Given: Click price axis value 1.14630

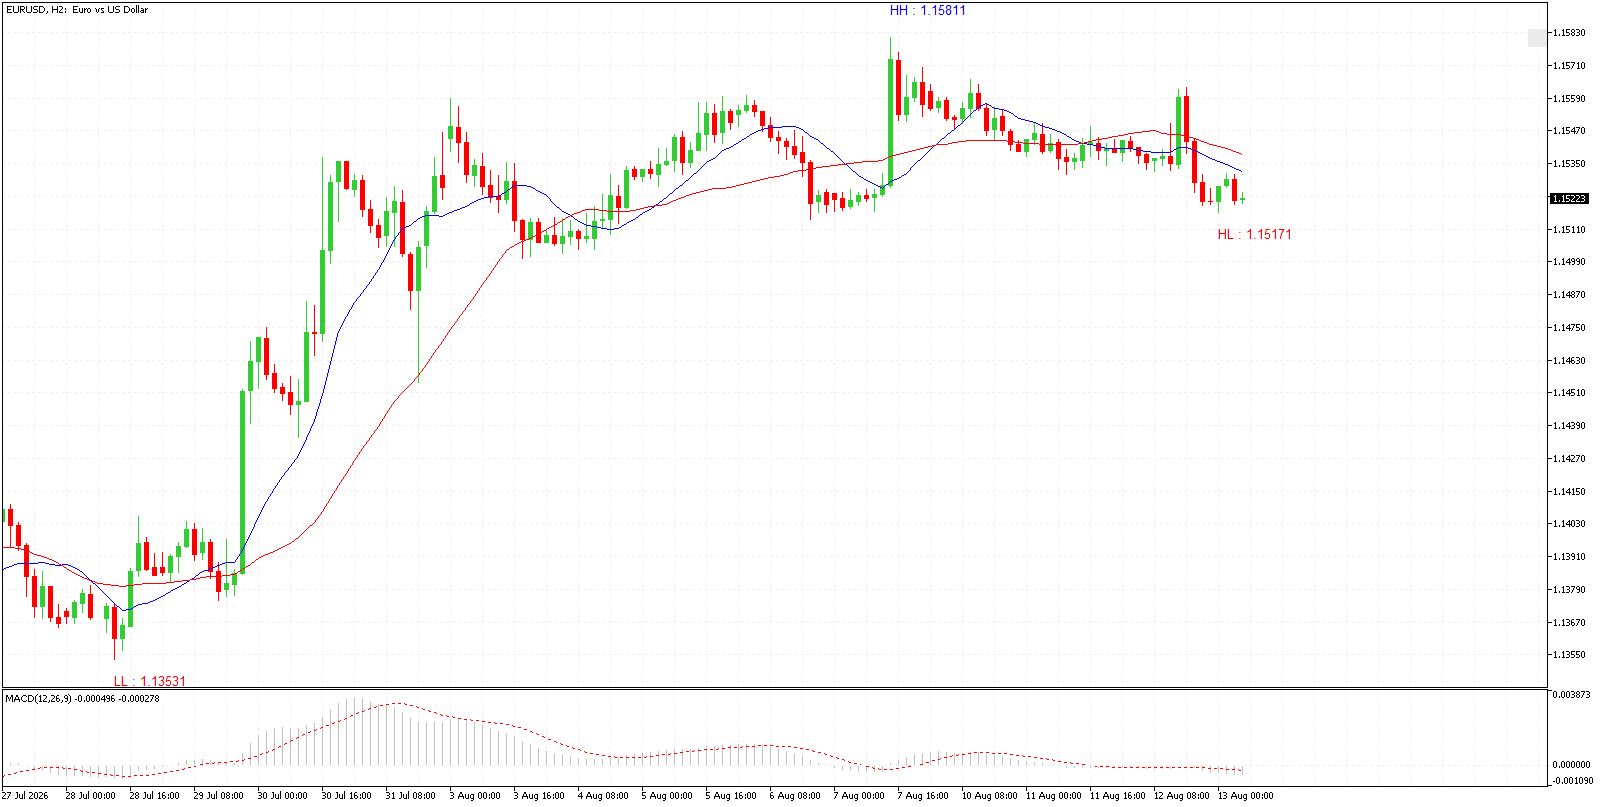Looking at the screenshot, I should click(1569, 361).
